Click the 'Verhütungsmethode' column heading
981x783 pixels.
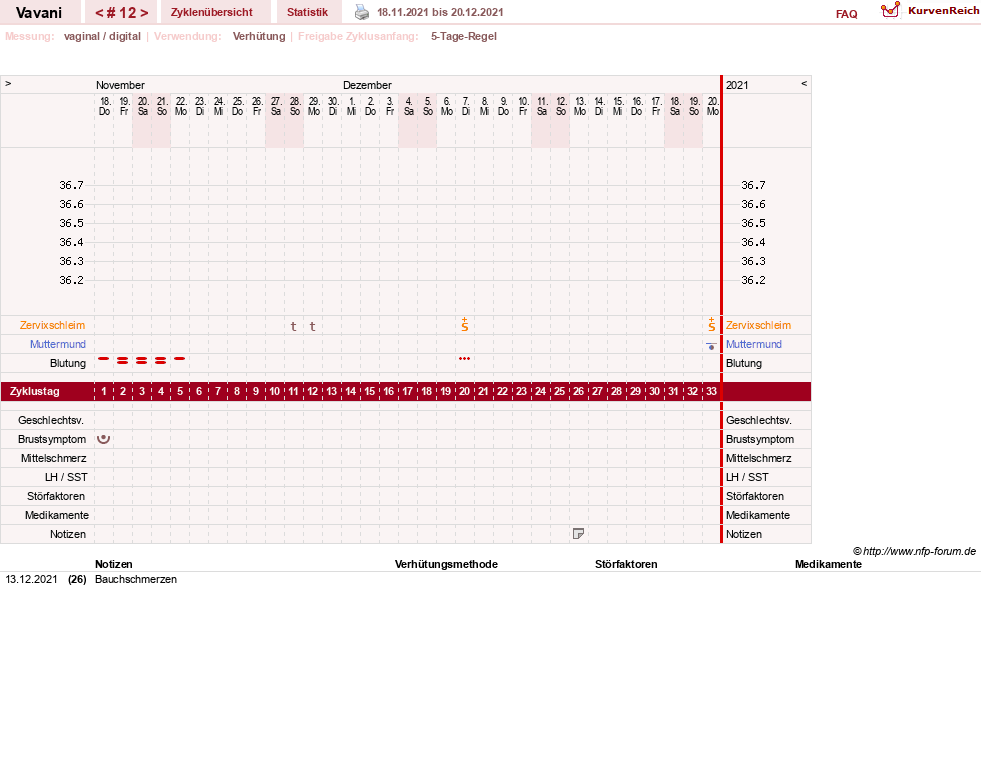coord(446,564)
